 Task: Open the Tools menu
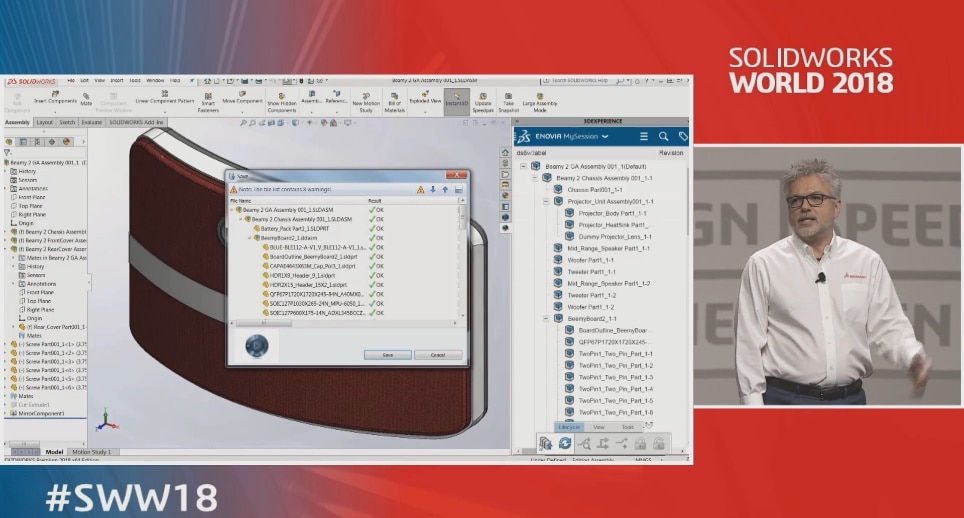[x=135, y=80]
